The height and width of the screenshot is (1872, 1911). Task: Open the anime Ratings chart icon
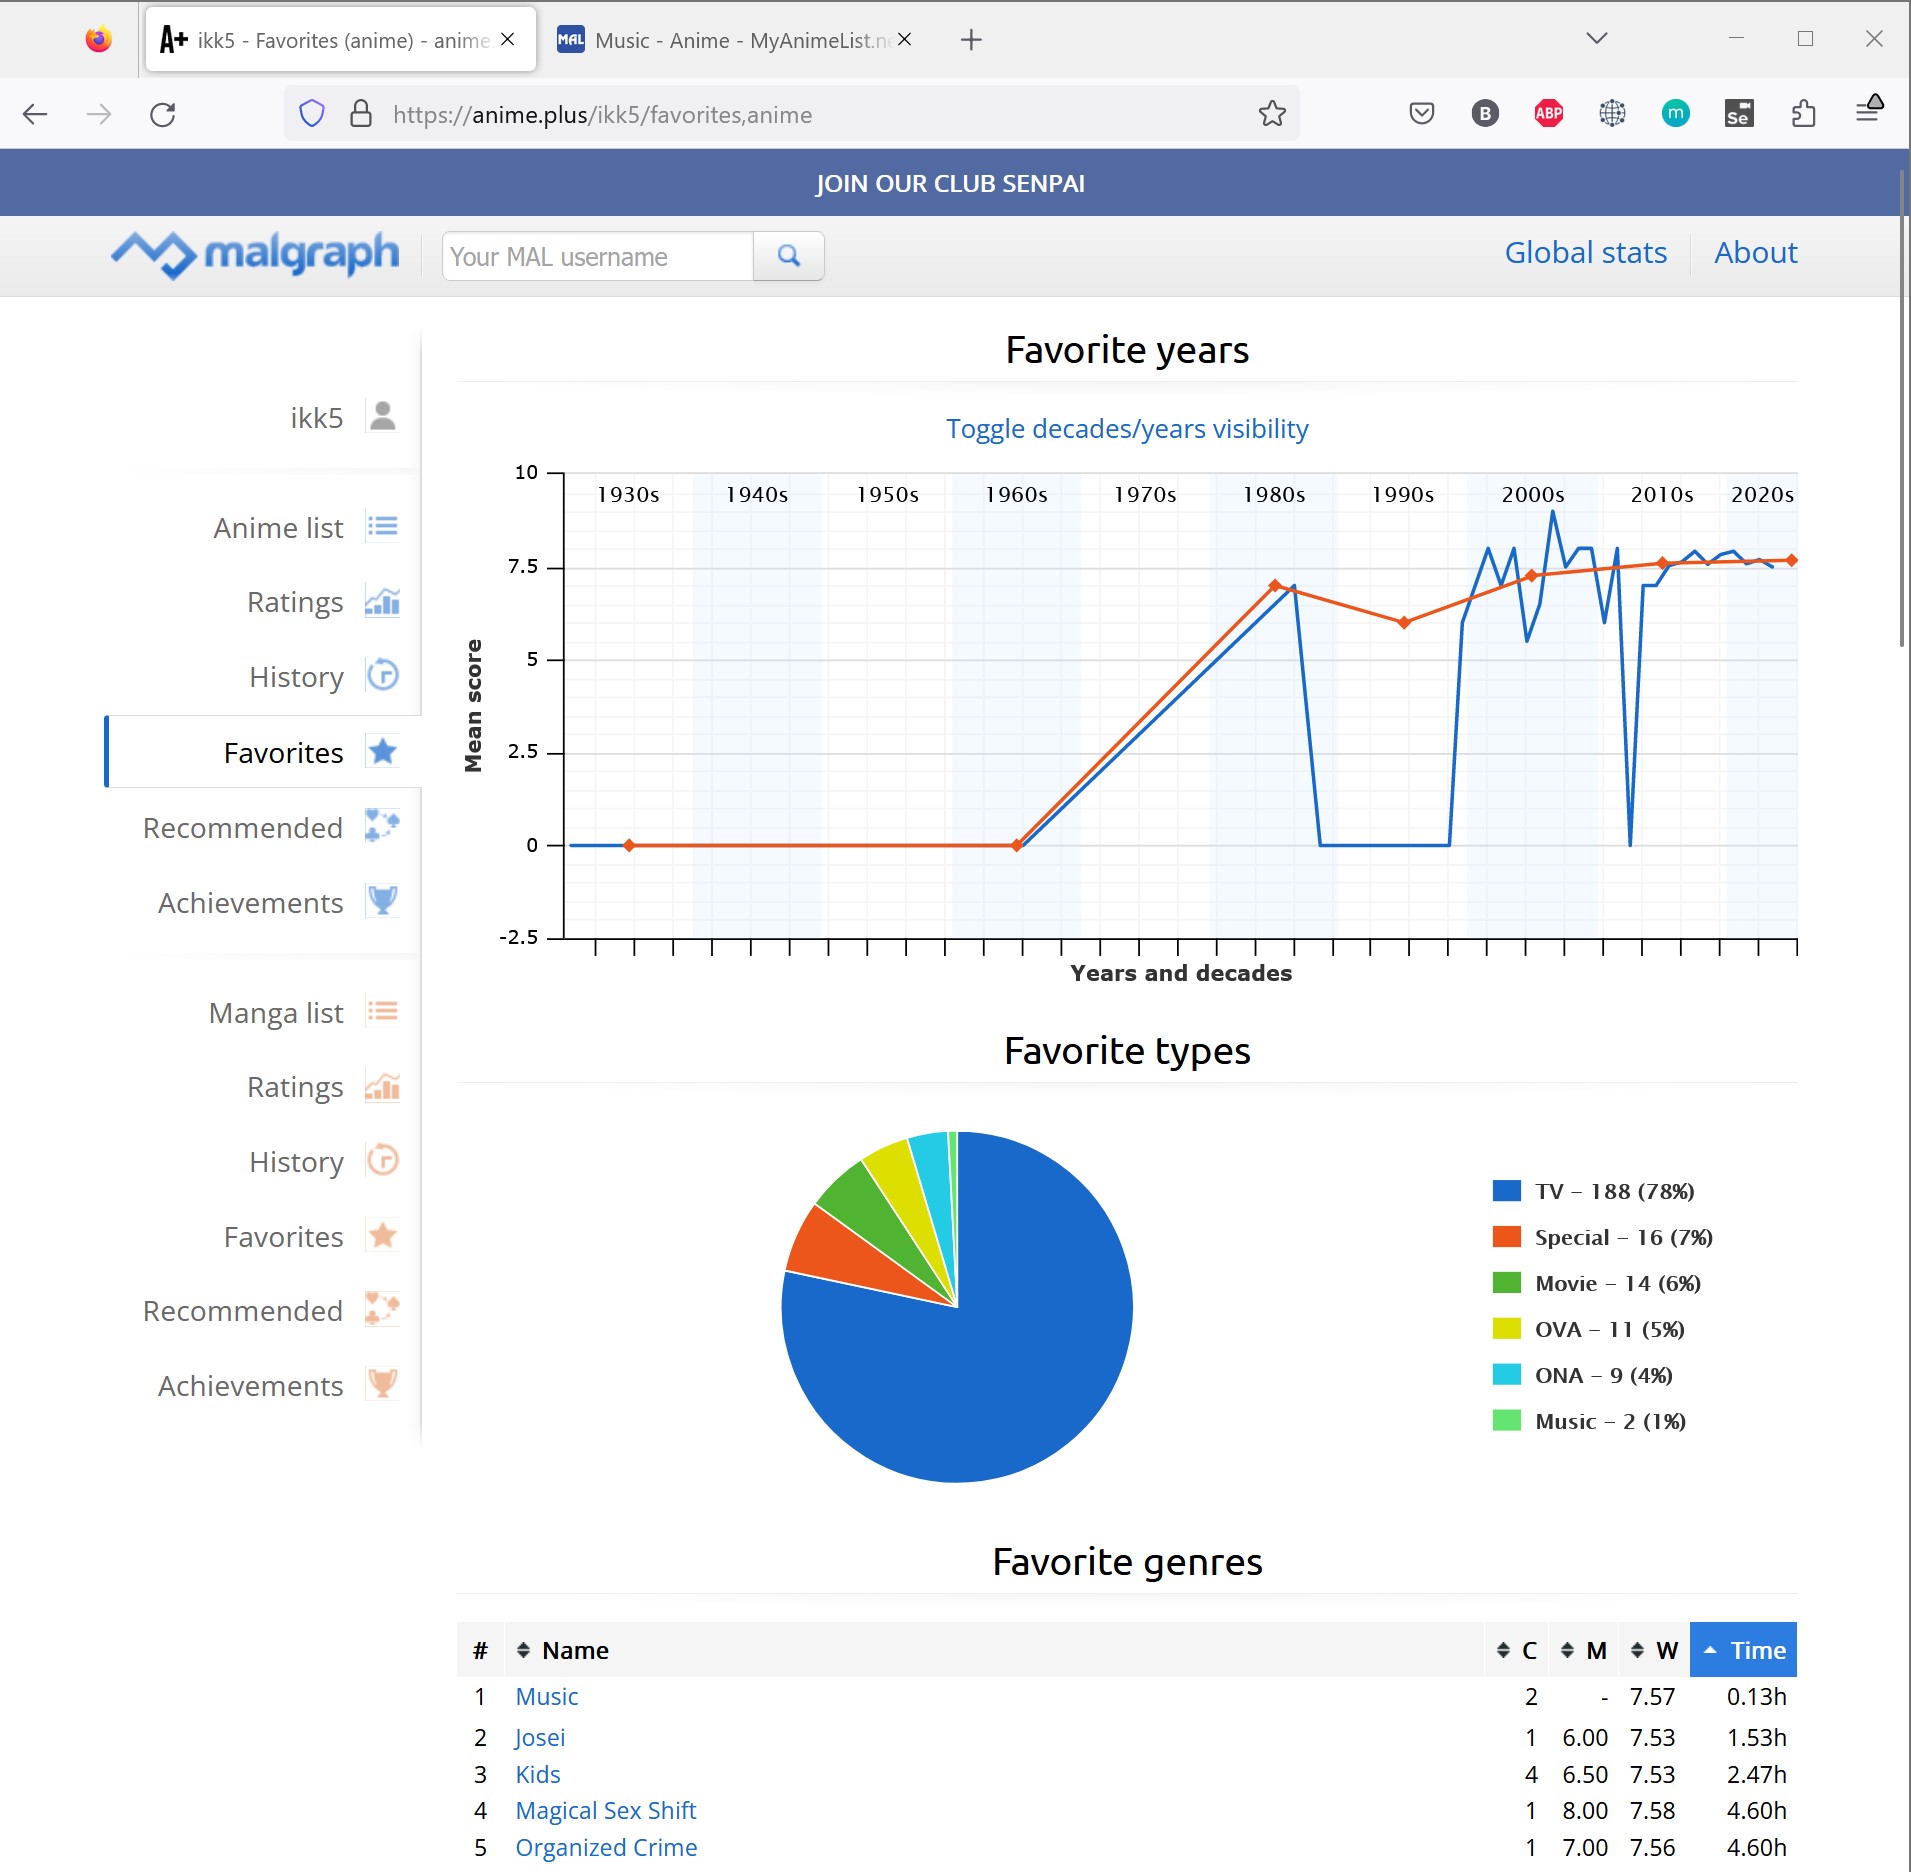tap(382, 602)
